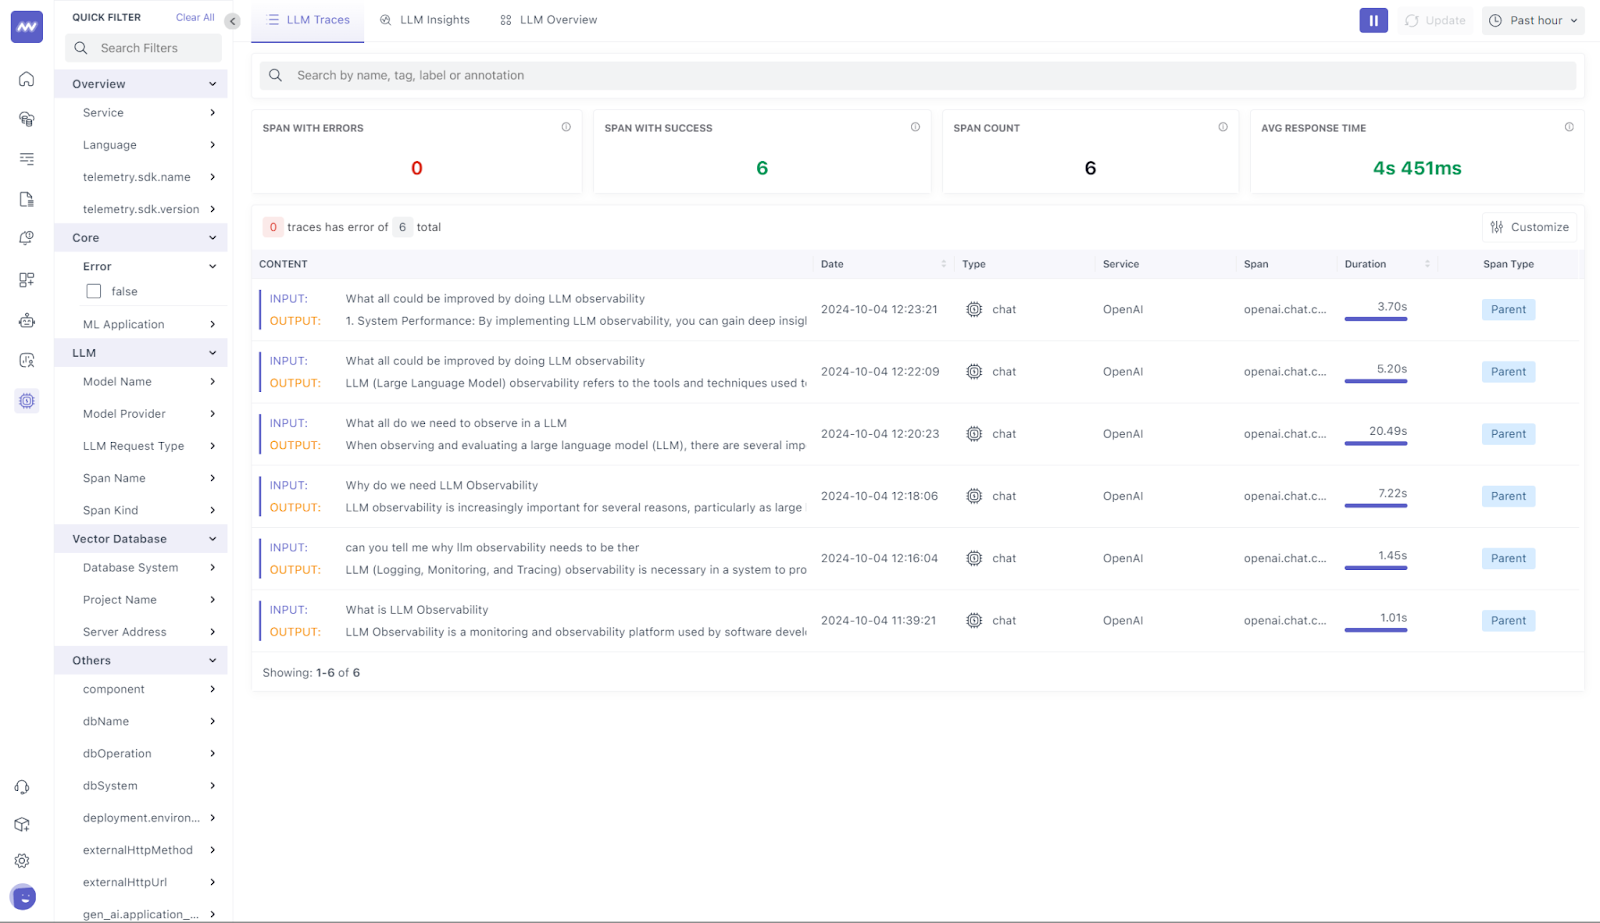
Task: Open the Settings gear icon in the sidebar
Action: 22,860
